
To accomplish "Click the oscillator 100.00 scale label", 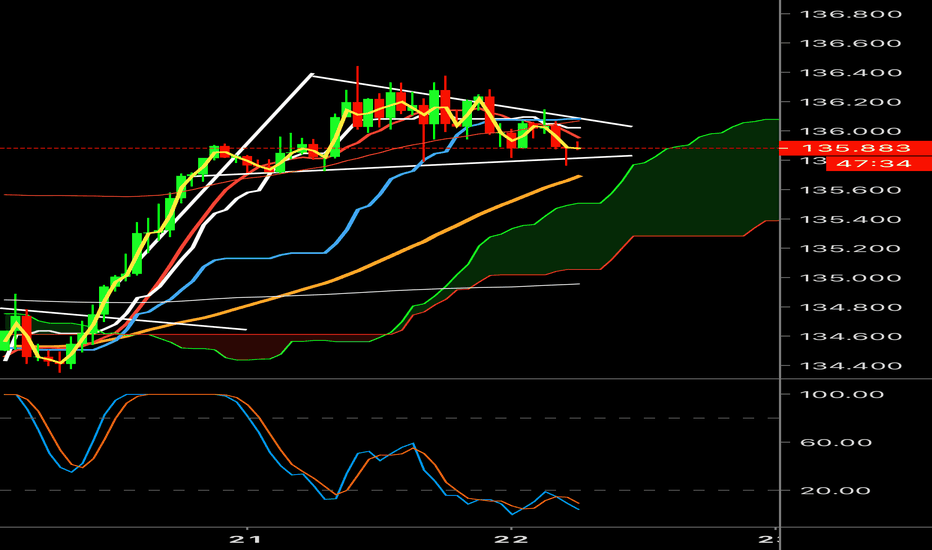I will tap(842, 395).
